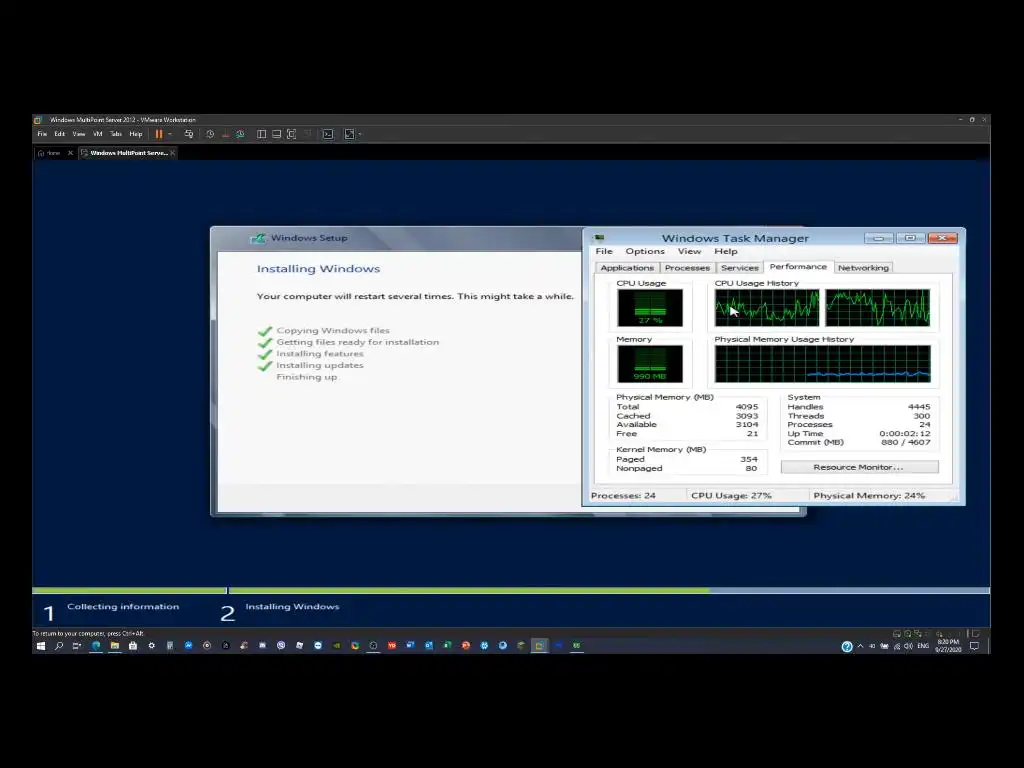Open the VMware Help menu
The width and height of the screenshot is (1024, 768).
coord(136,134)
